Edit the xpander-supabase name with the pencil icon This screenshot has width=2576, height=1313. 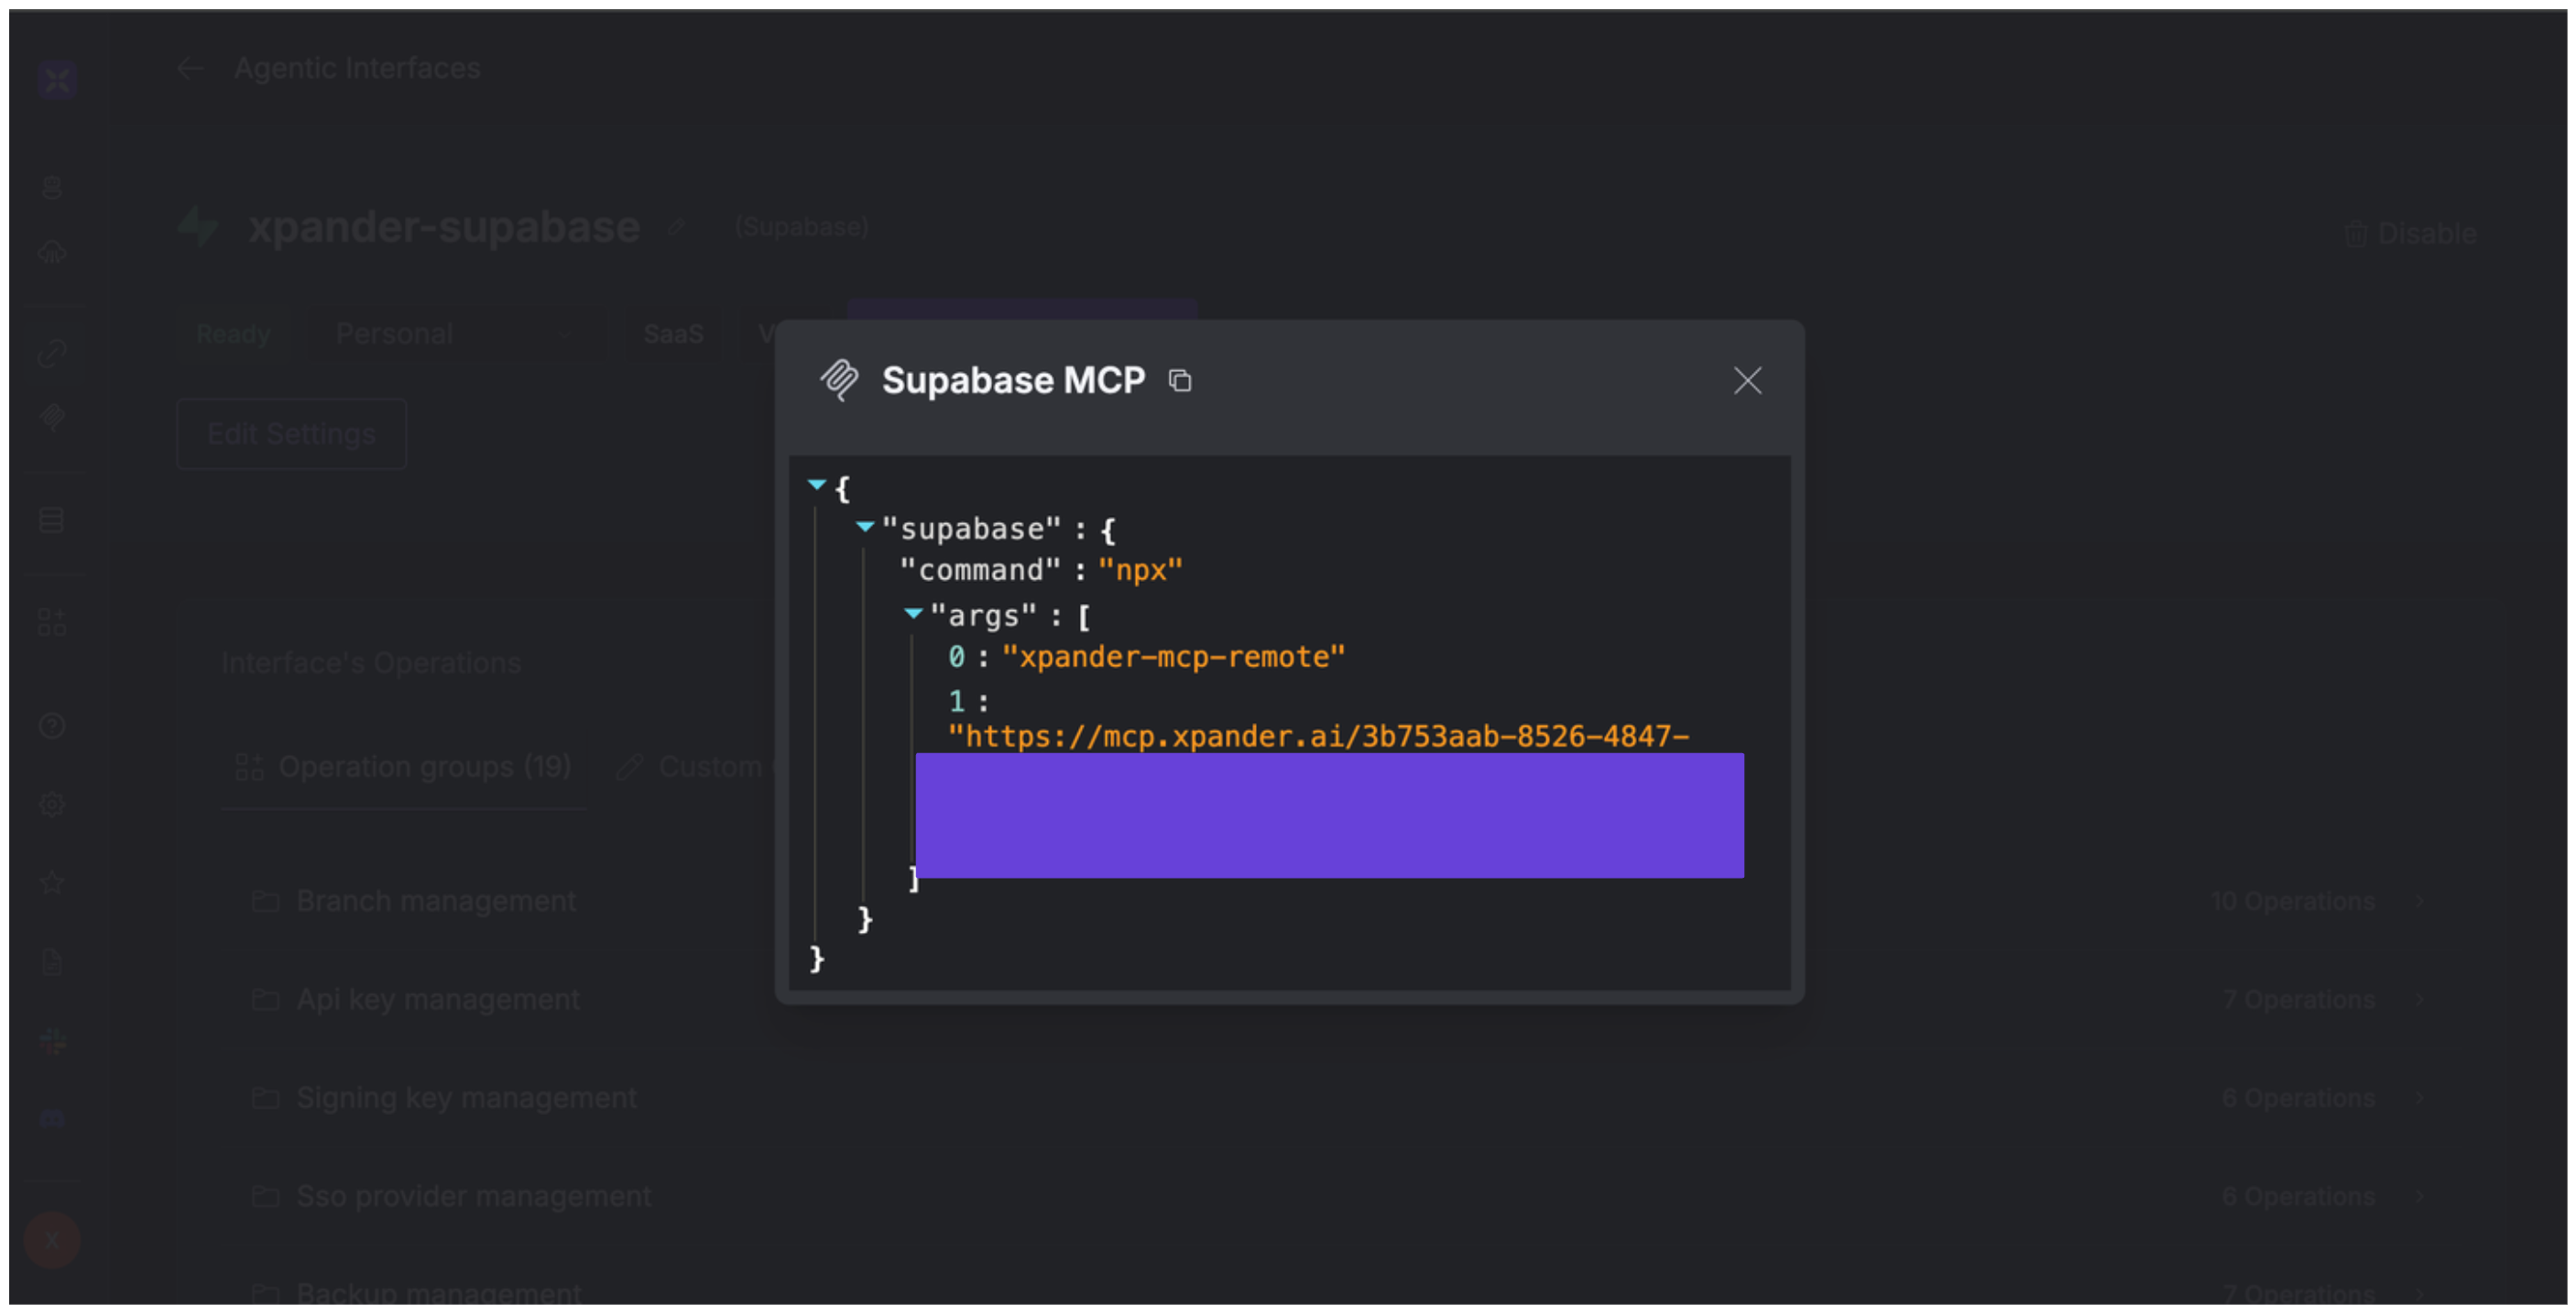point(677,227)
